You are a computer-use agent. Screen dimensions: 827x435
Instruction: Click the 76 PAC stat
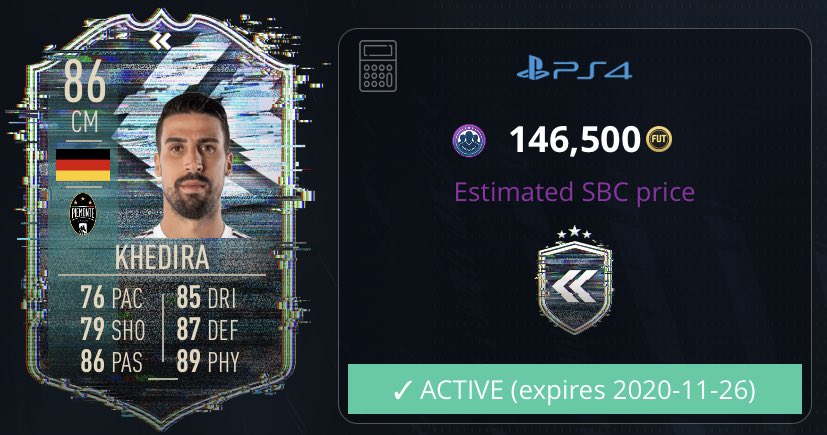[x=112, y=297]
